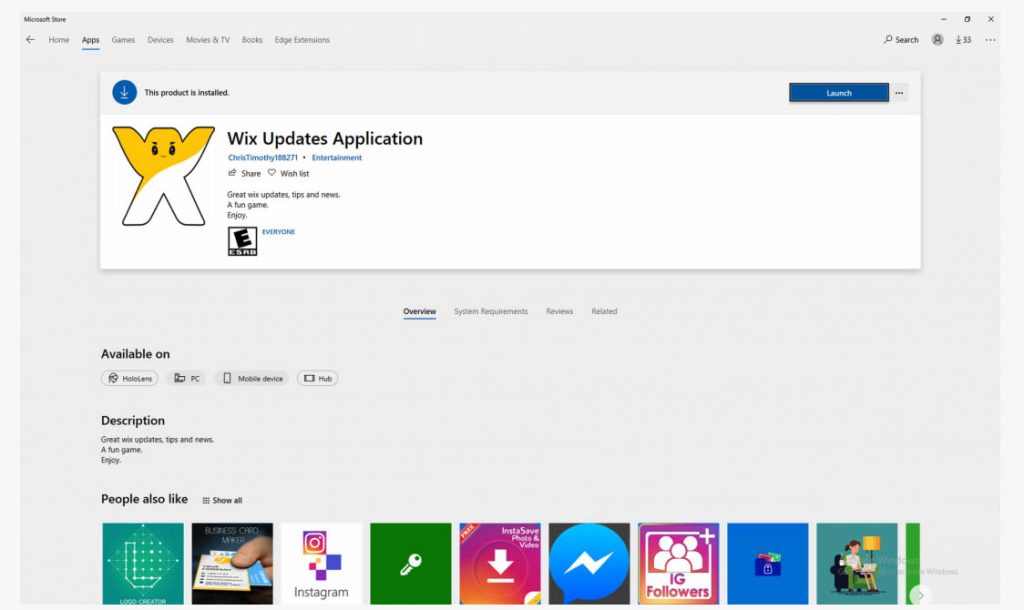The width and height of the screenshot is (1024, 610).
Task: Open the Store search
Action: point(901,40)
